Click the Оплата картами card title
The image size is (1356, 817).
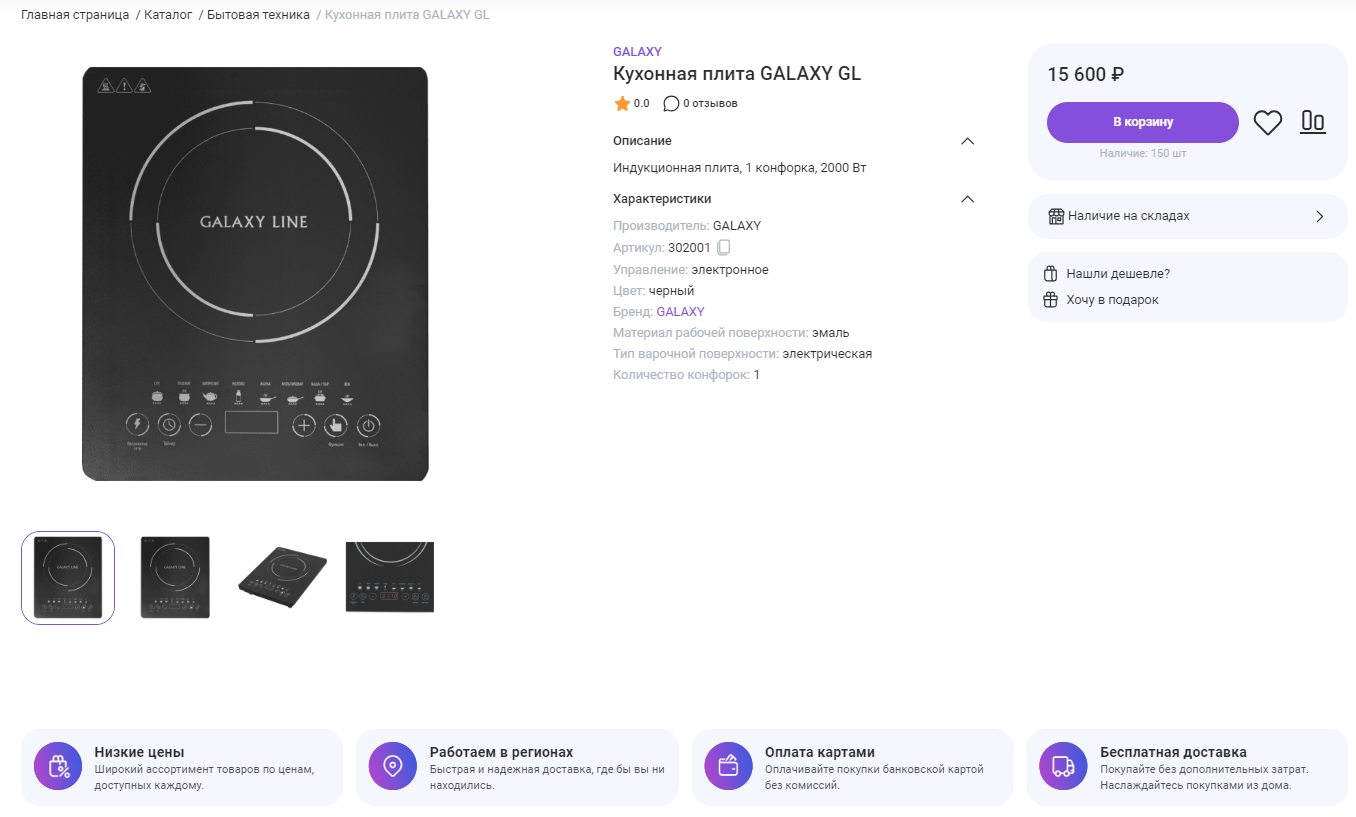click(820, 752)
